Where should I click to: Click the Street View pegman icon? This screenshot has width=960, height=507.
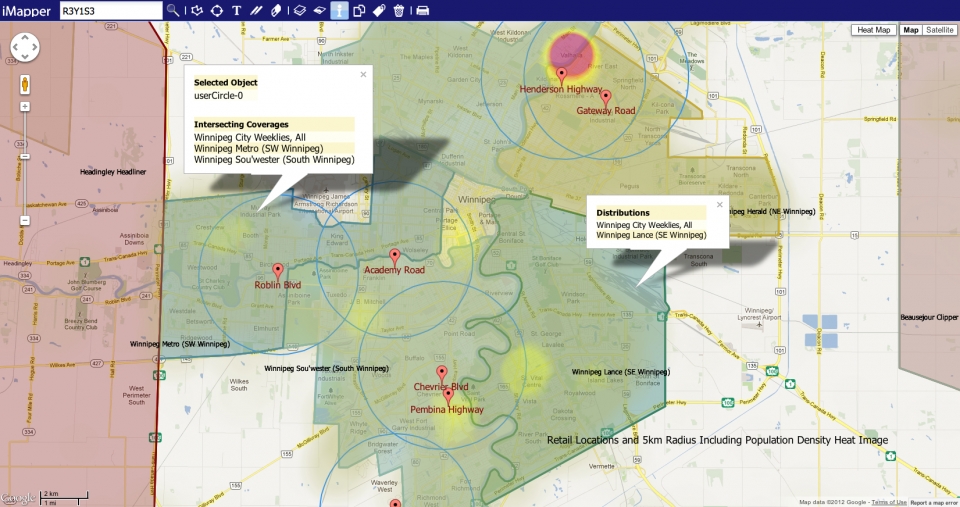pyautogui.click(x=25, y=84)
